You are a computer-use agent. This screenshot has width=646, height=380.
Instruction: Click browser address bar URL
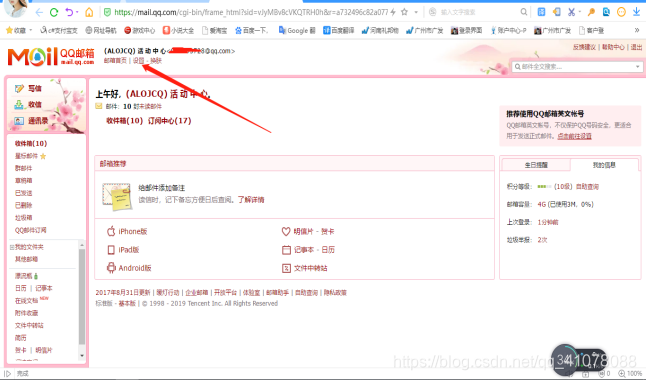(x=251, y=12)
